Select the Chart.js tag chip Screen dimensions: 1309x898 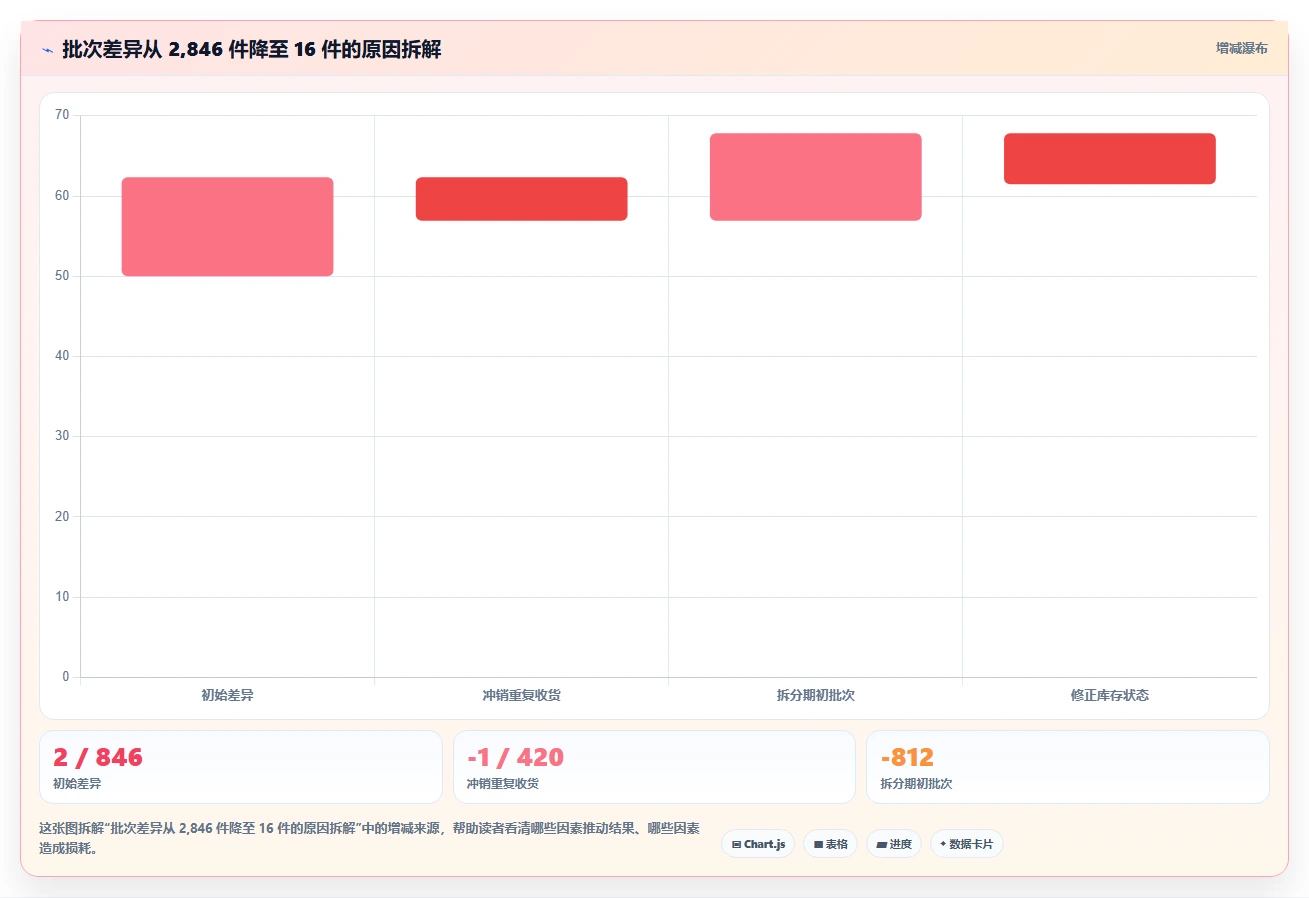(x=757, y=844)
